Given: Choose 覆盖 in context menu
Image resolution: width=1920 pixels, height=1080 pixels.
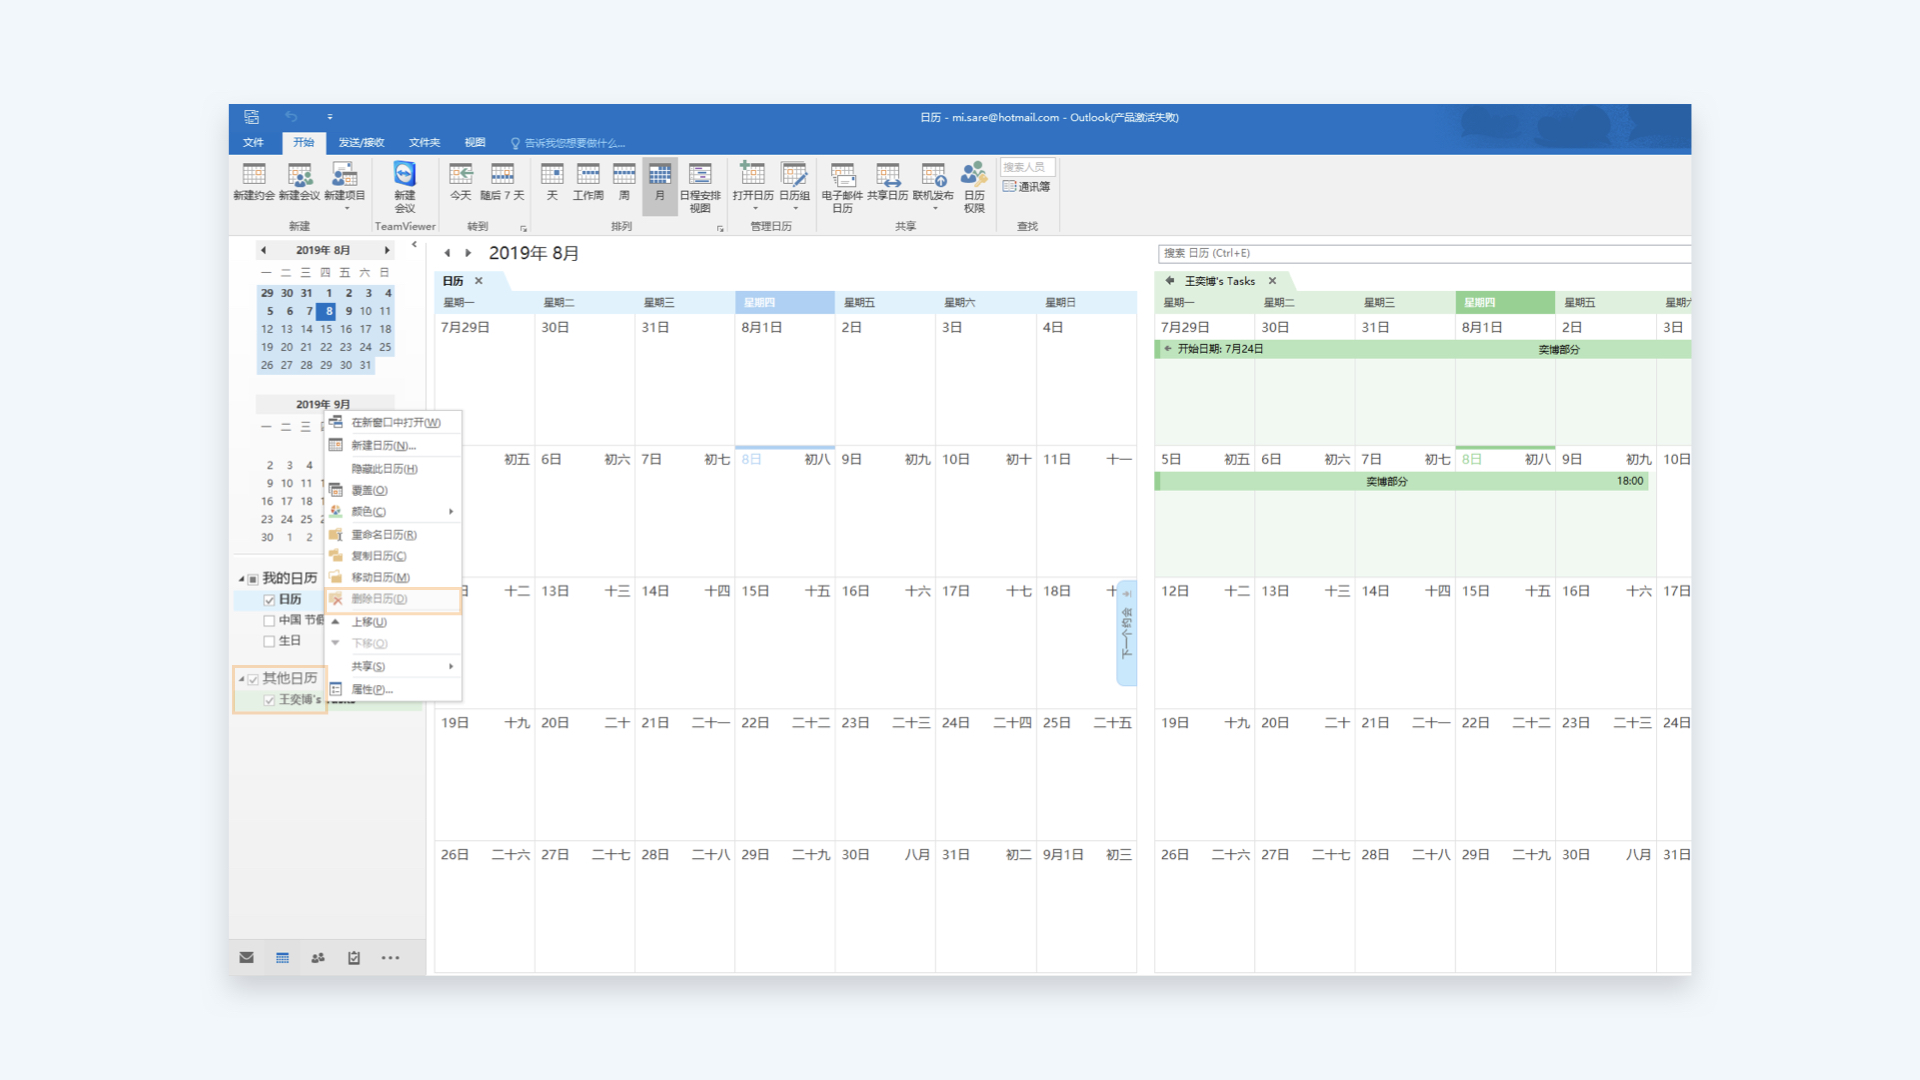Looking at the screenshot, I should tap(393, 490).
